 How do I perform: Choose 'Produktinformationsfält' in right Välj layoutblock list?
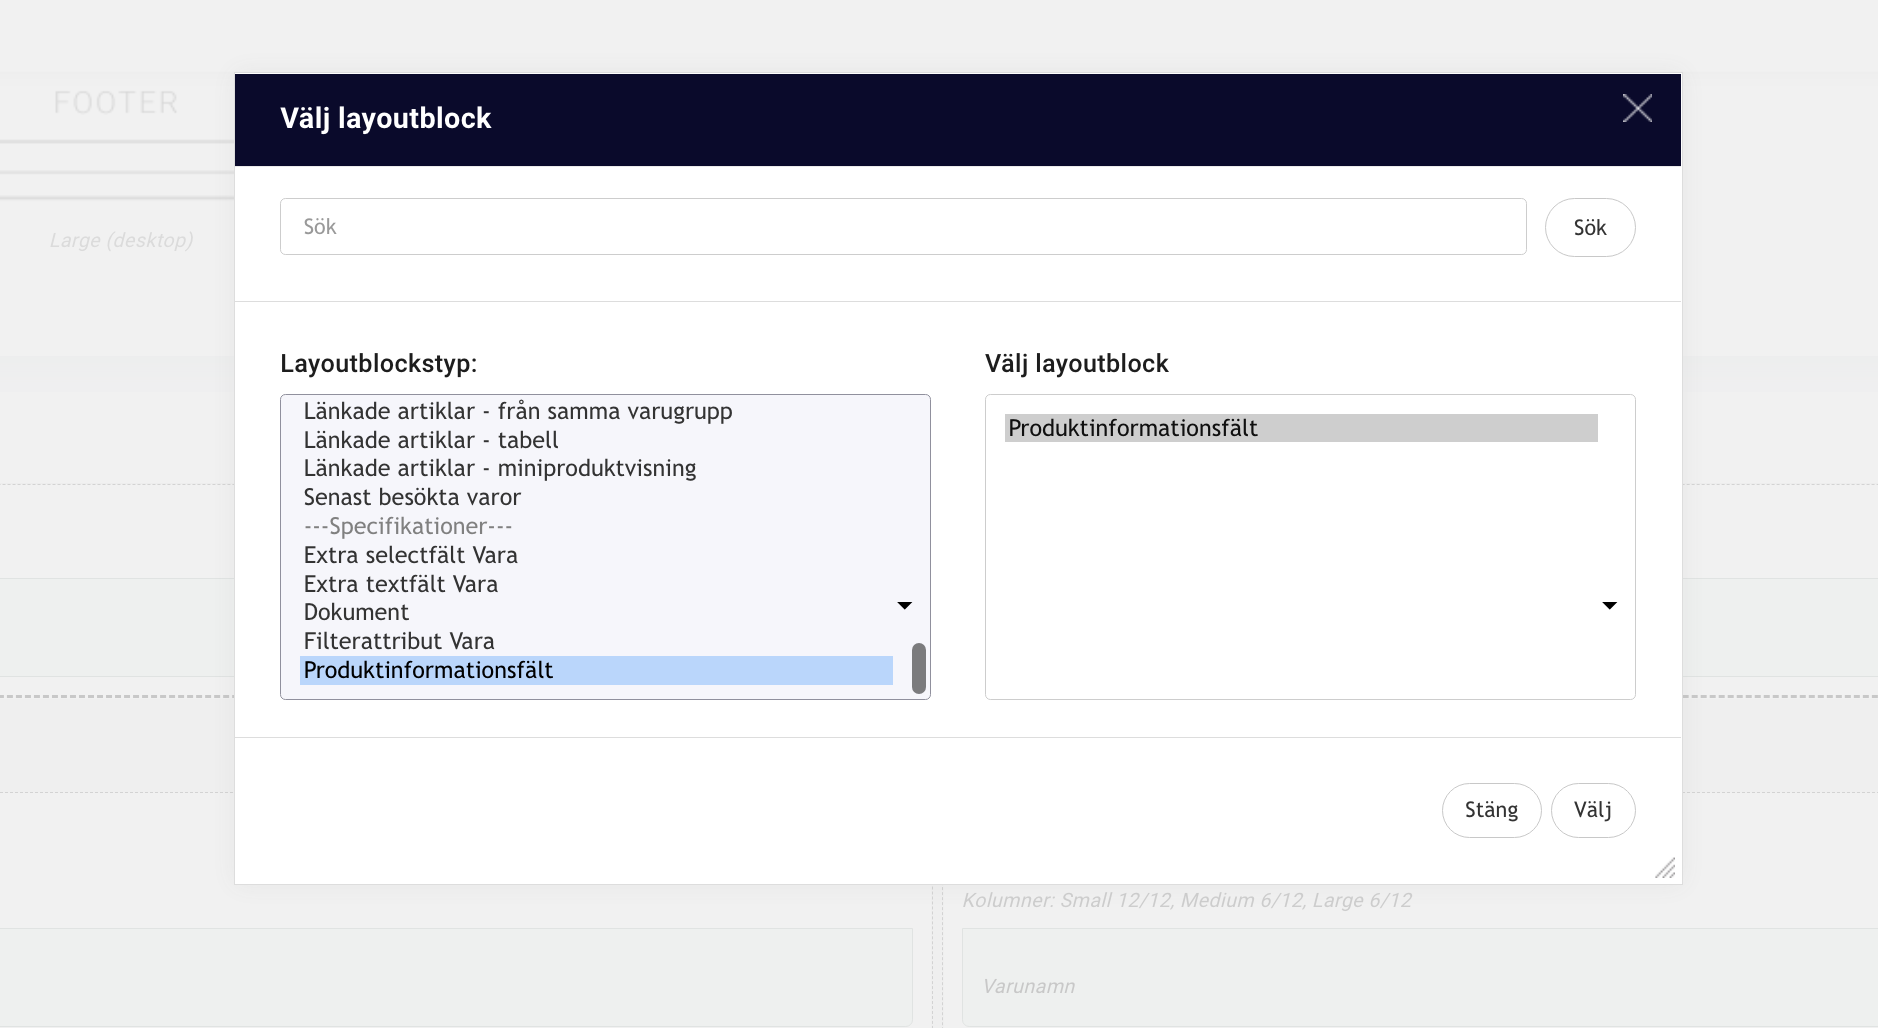(x=1301, y=428)
